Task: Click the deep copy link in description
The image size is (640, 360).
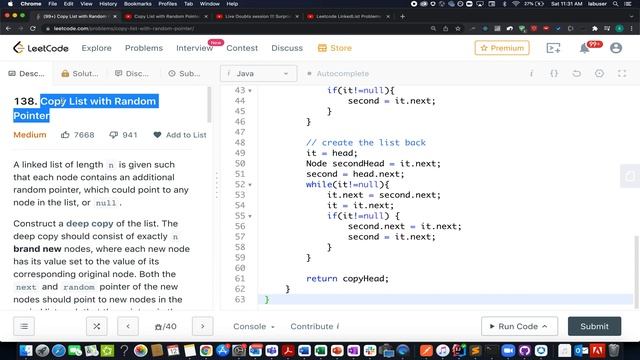Action: [90, 224]
